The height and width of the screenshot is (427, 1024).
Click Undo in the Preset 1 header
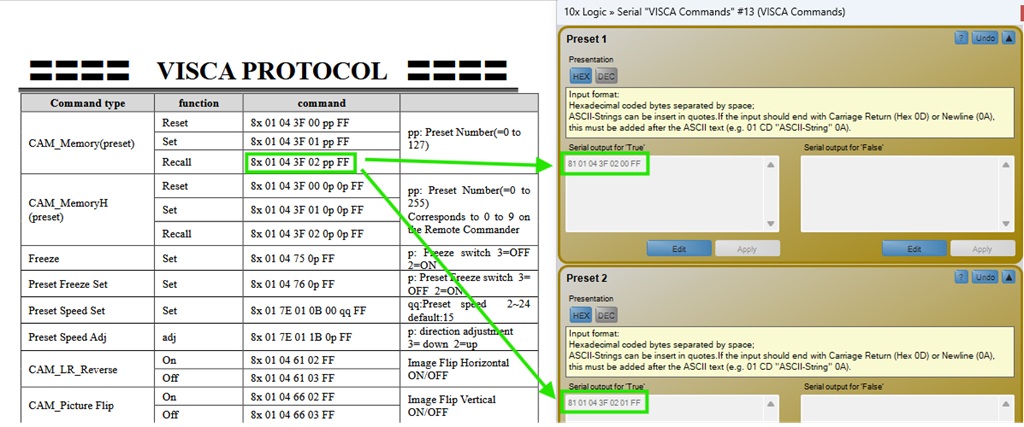pyautogui.click(x=985, y=38)
